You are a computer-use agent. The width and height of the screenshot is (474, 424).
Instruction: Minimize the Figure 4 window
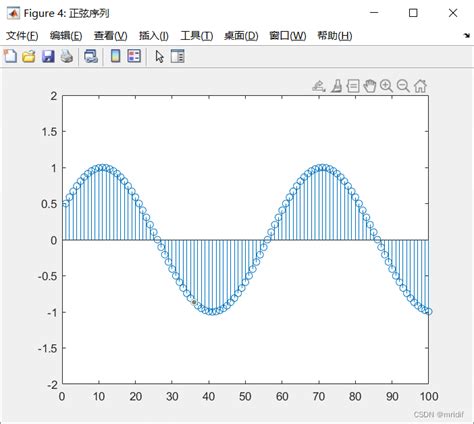click(374, 13)
